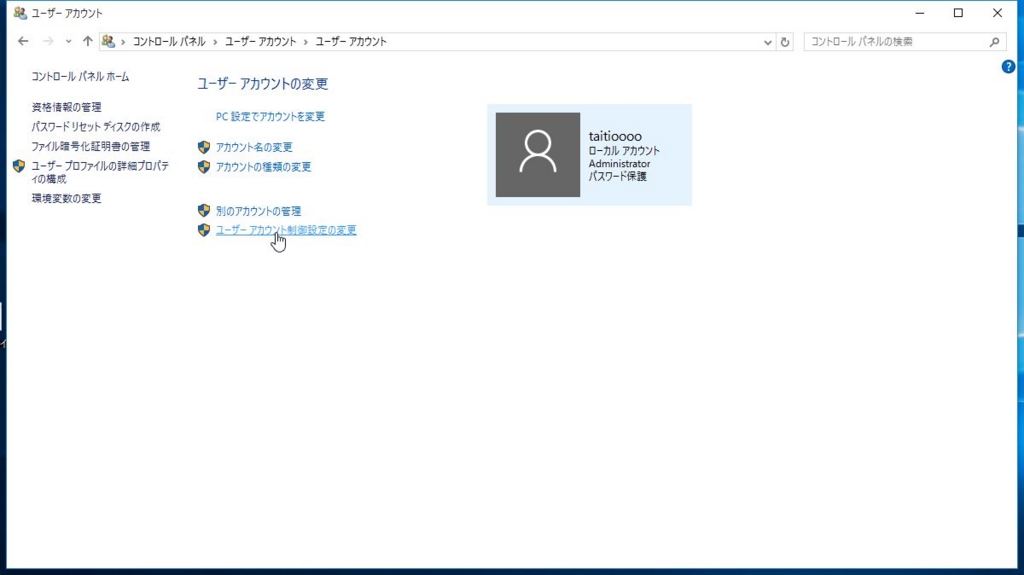Close the ユーザー アカウント window
This screenshot has width=1024, height=575.
click(997, 13)
